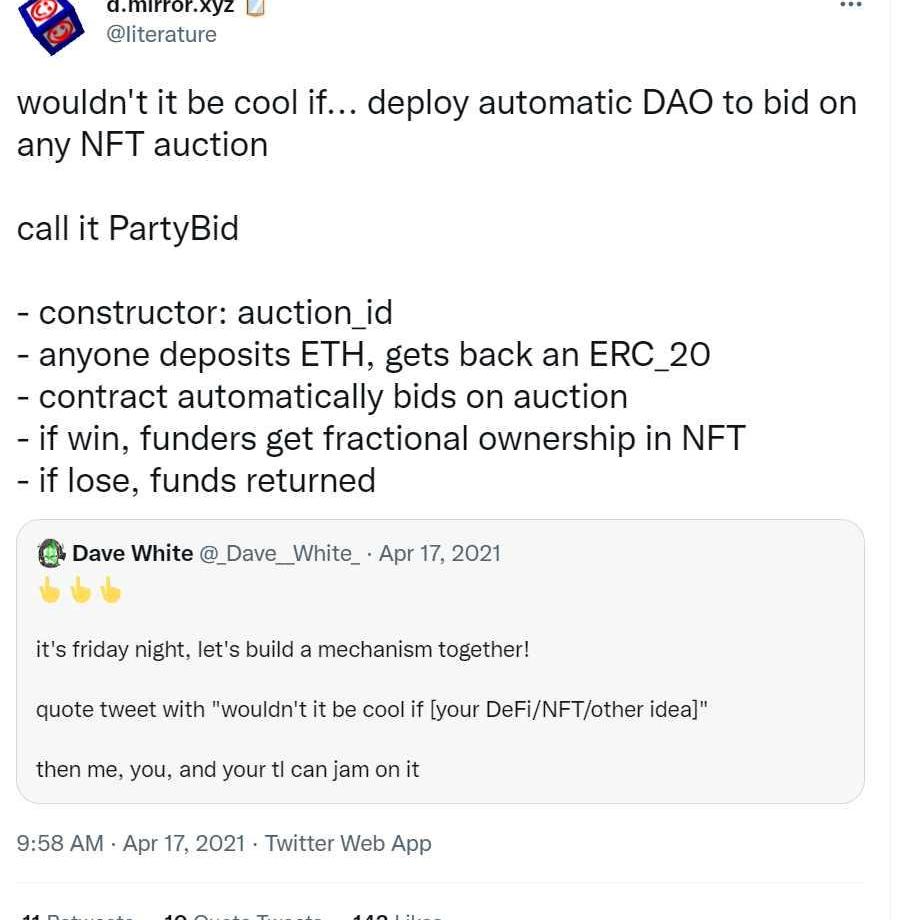Image resolution: width=902 pixels, height=920 pixels.
Task: Open the tweet's more options menu
Action: pyautogui.click(x=850, y=6)
